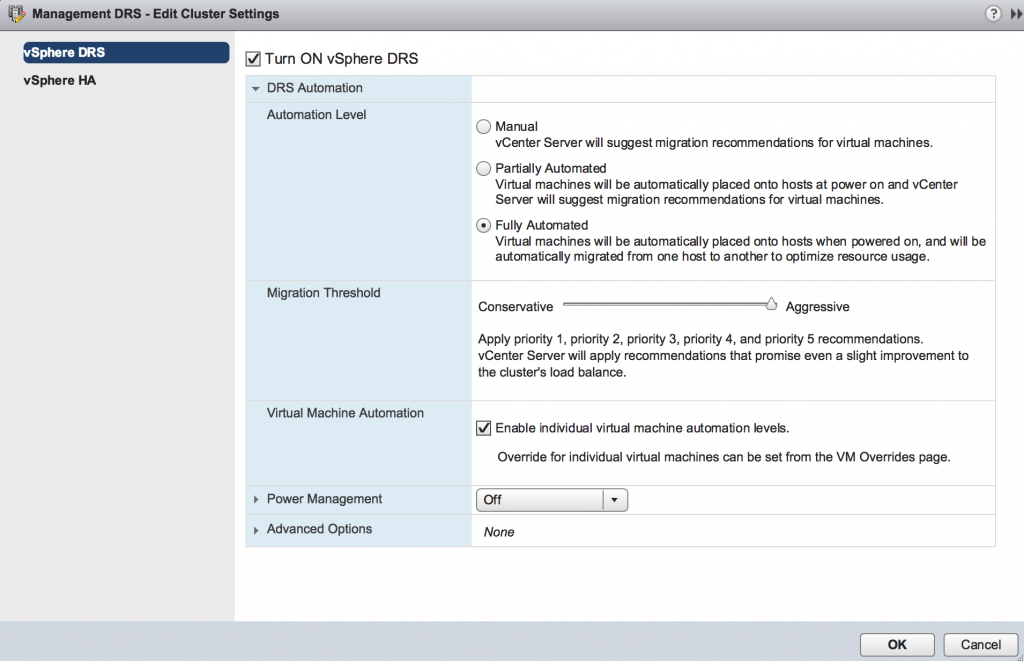Image resolution: width=1024 pixels, height=661 pixels.
Task: Uncheck Turn ON vSphere DRS
Action: point(253,59)
